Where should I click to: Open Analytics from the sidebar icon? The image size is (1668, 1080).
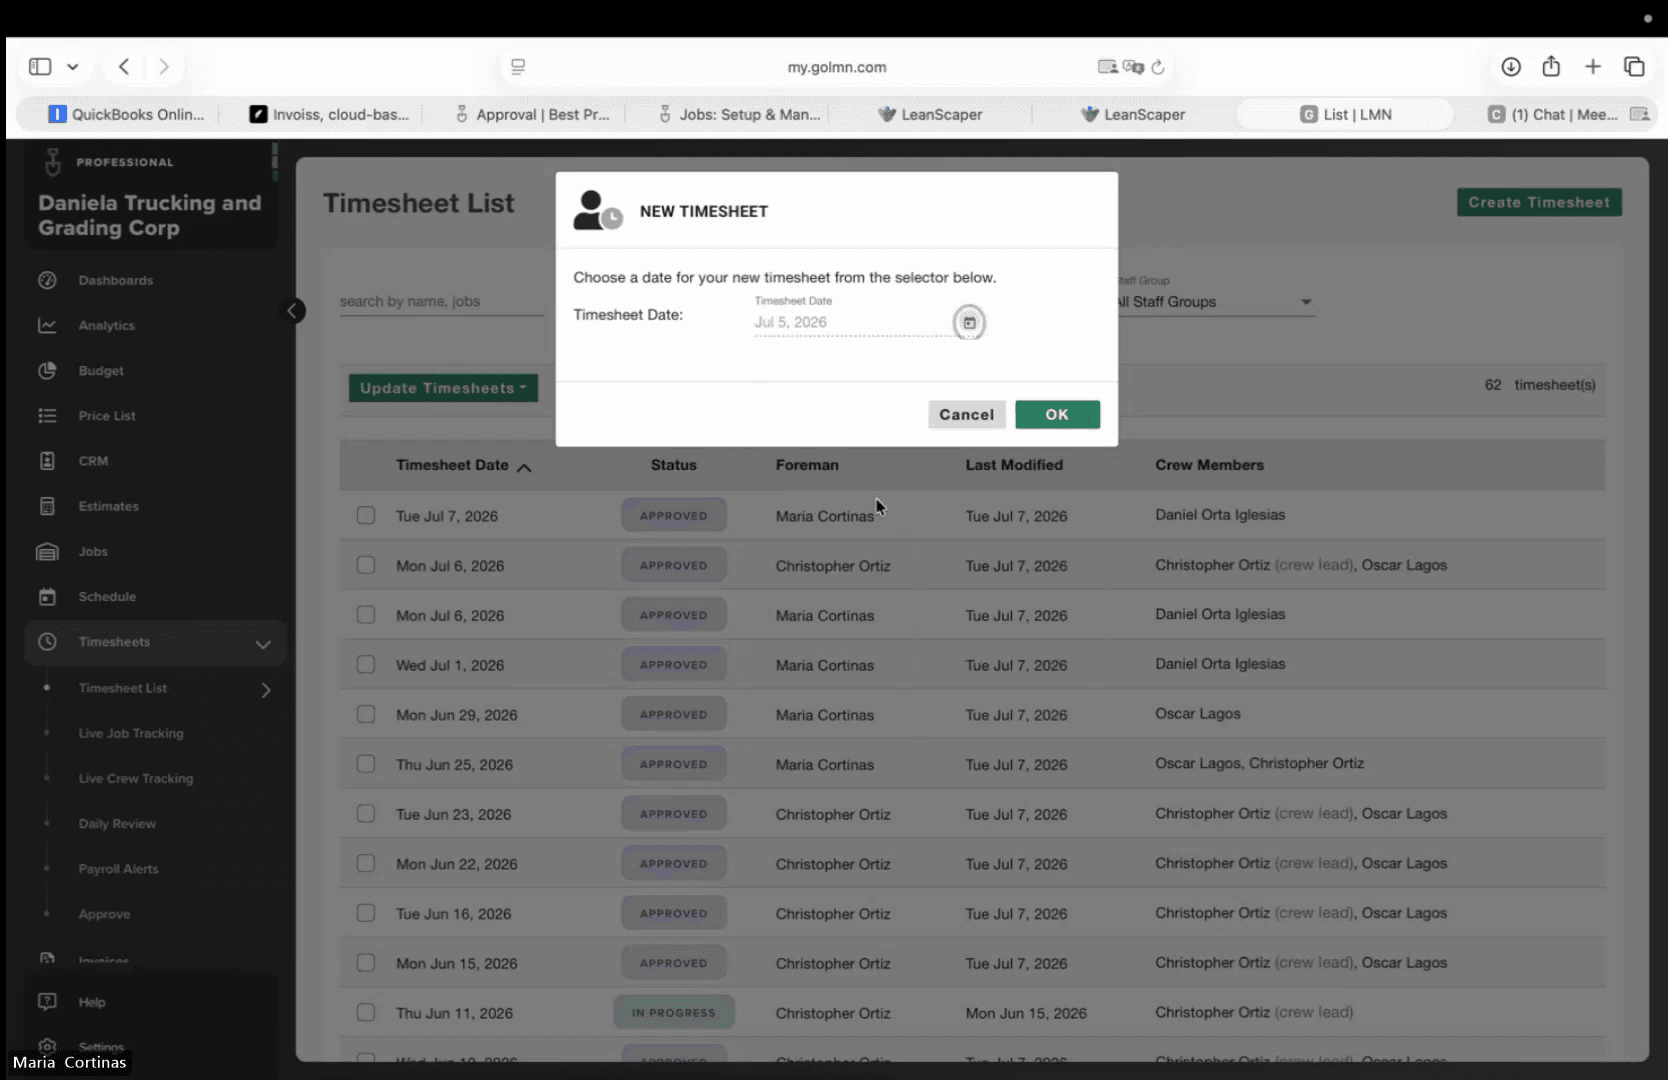tap(47, 325)
